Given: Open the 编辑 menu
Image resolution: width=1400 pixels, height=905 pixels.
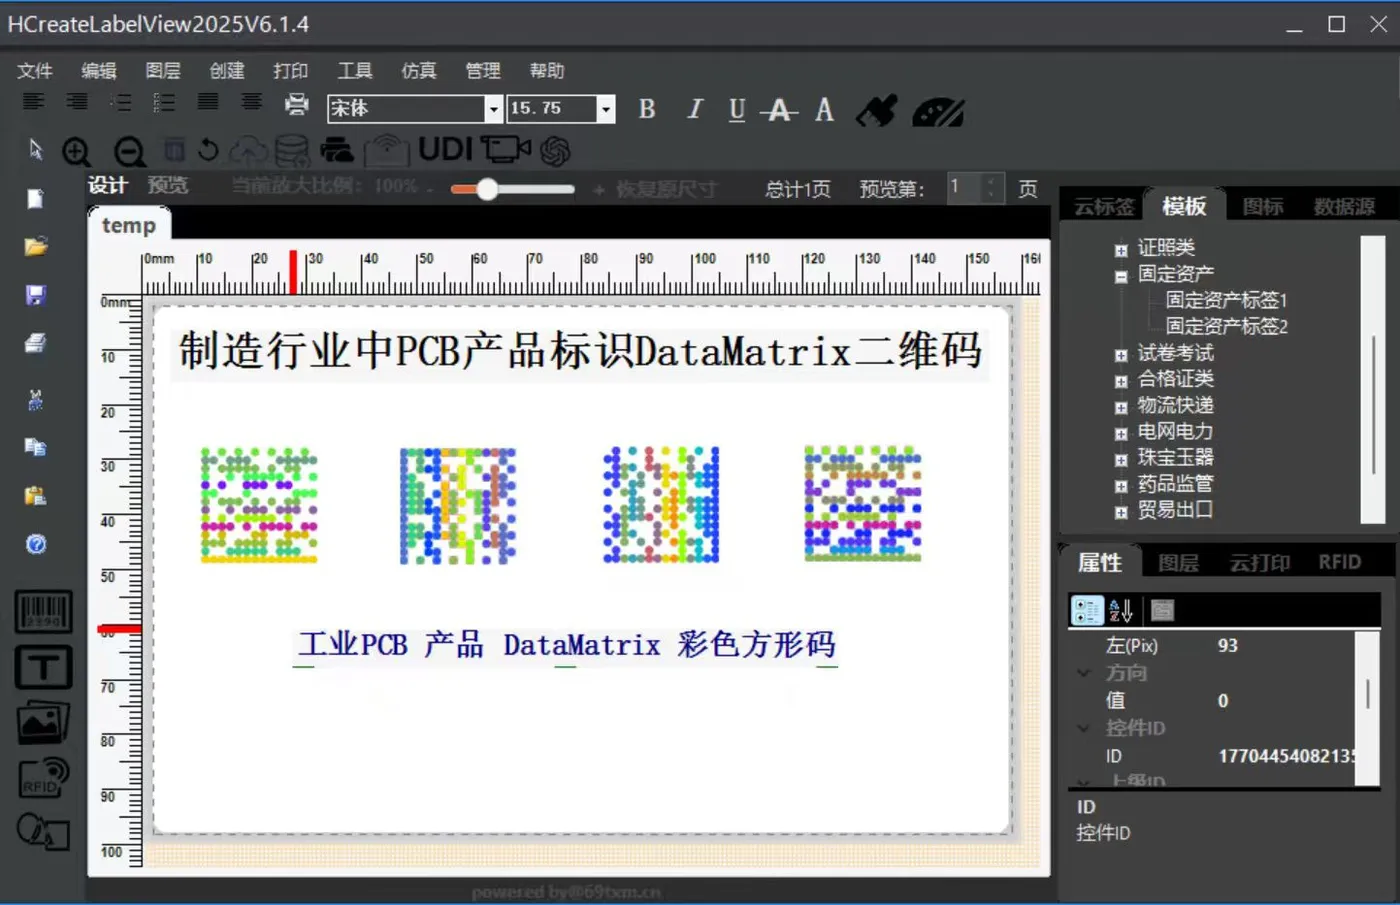Looking at the screenshot, I should [x=99, y=71].
